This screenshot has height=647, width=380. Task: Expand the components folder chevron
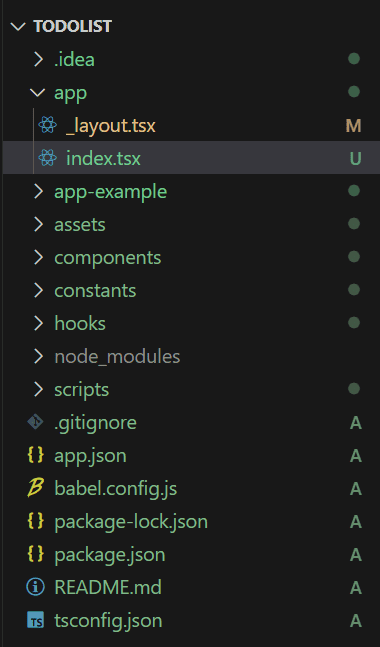coord(38,257)
